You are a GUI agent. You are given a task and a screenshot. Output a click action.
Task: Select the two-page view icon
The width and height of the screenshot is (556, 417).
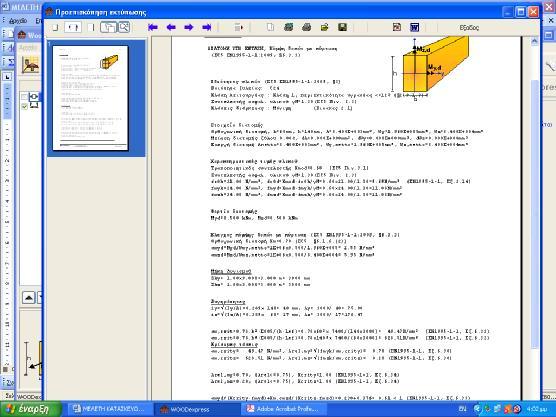pyautogui.click(x=73, y=27)
